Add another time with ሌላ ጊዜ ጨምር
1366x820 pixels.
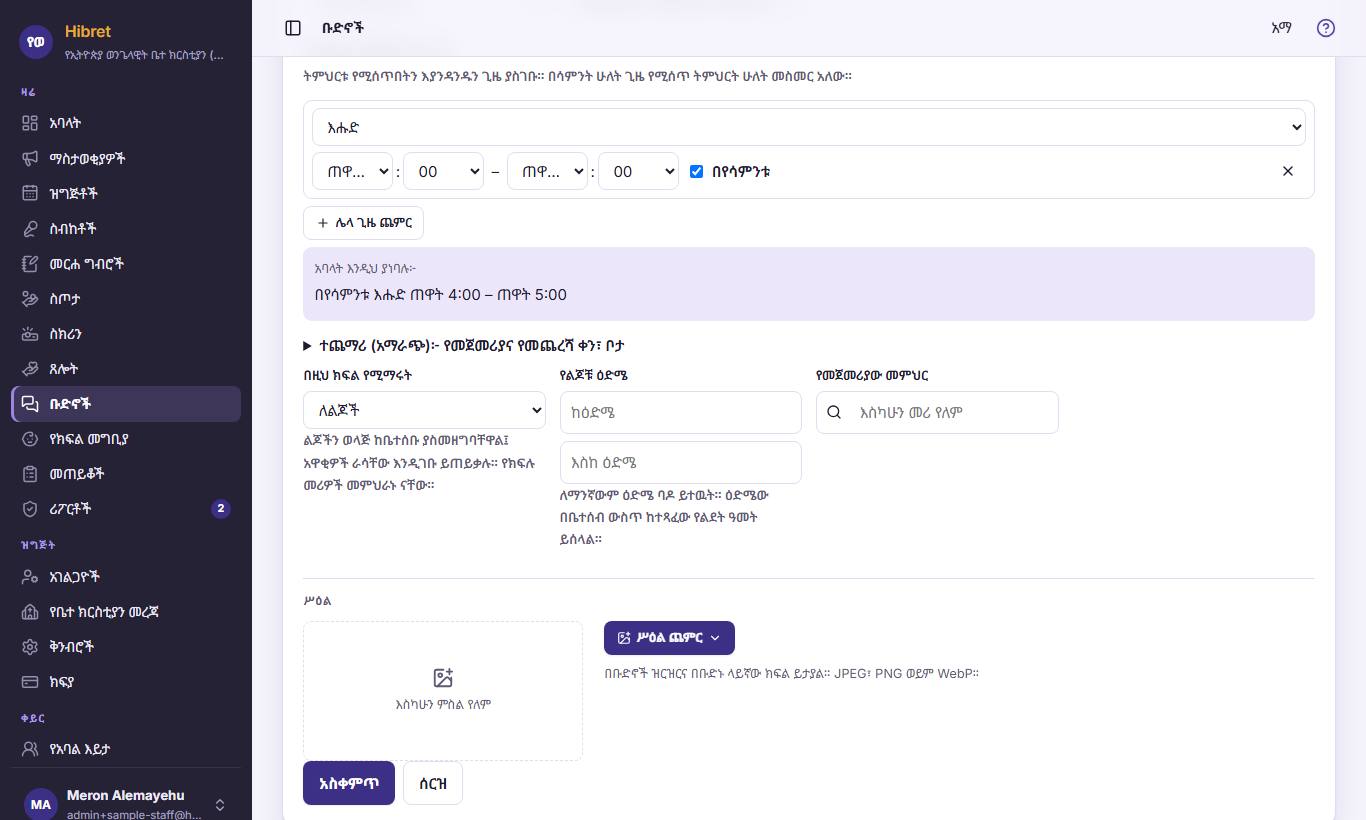coord(364,223)
